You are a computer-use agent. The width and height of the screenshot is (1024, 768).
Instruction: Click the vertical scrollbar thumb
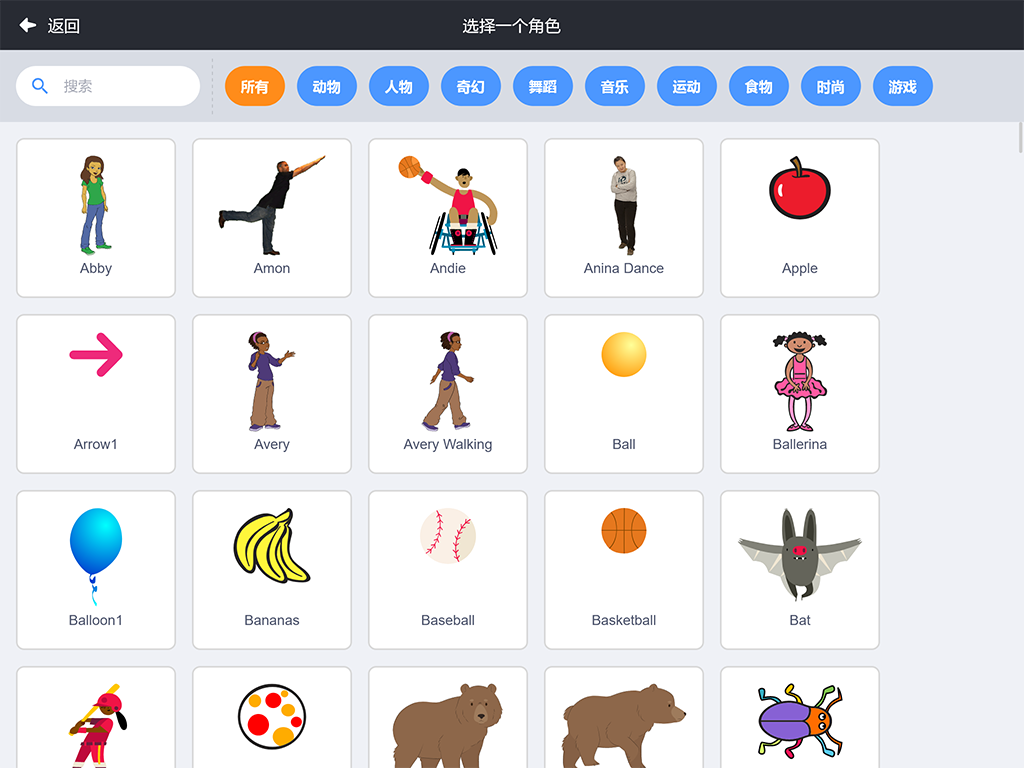(1021, 137)
